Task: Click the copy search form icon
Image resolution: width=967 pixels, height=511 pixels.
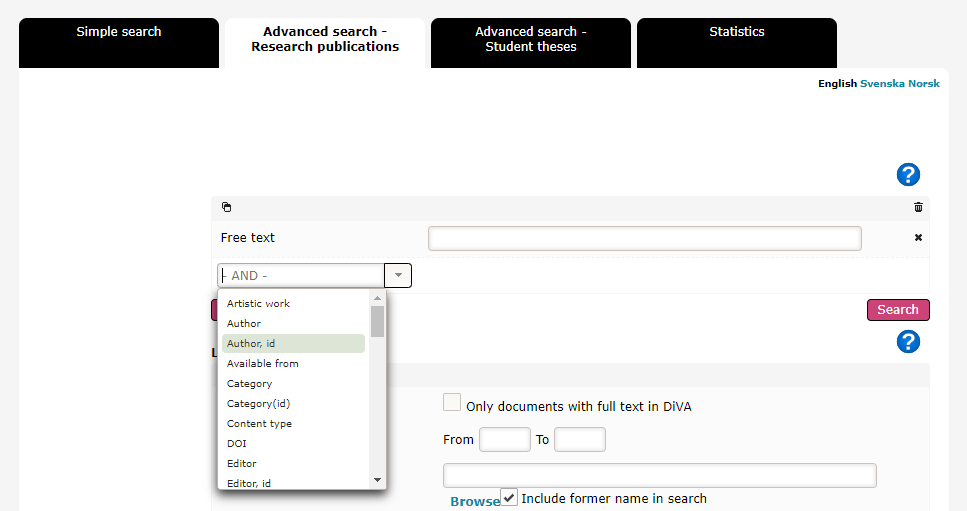Action: click(x=227, y=208)
